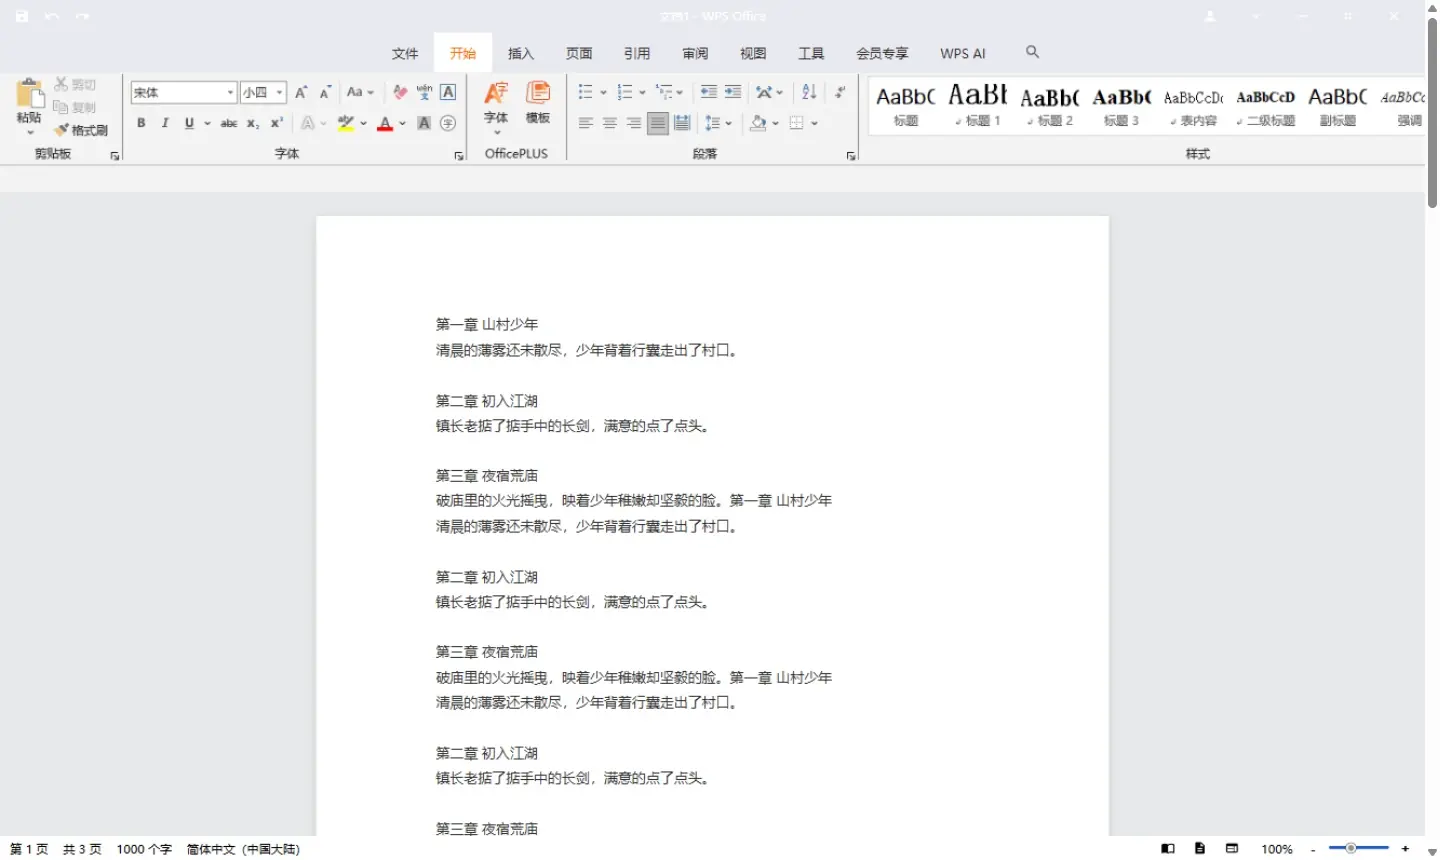The image size is (1440, 860).
Task: Click the search magnifier icon in ribbon tabs
Action: click(1033, 52)
